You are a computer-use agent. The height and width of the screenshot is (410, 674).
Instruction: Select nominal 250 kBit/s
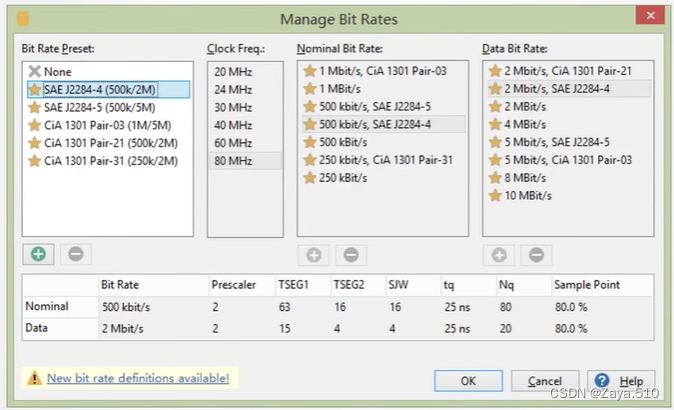[x=383, y=177]
